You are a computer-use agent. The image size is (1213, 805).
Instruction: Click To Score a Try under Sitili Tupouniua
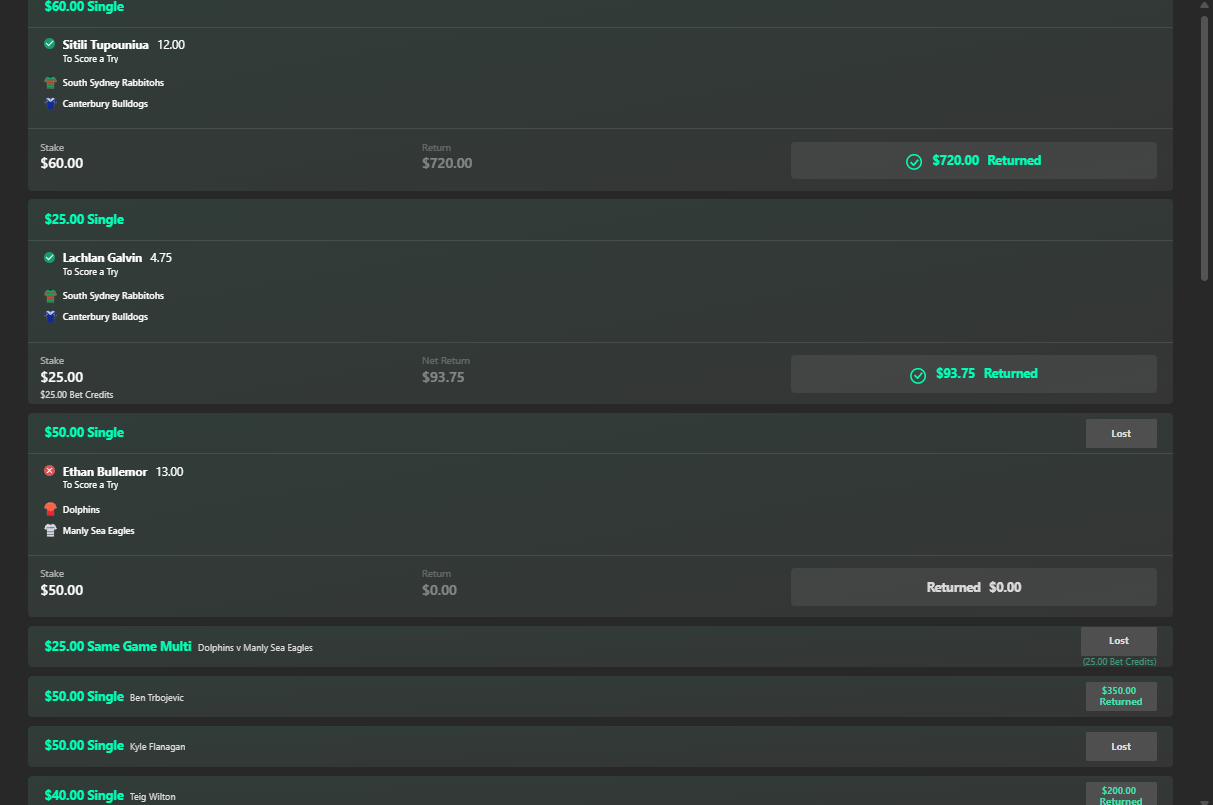point(90,59)
